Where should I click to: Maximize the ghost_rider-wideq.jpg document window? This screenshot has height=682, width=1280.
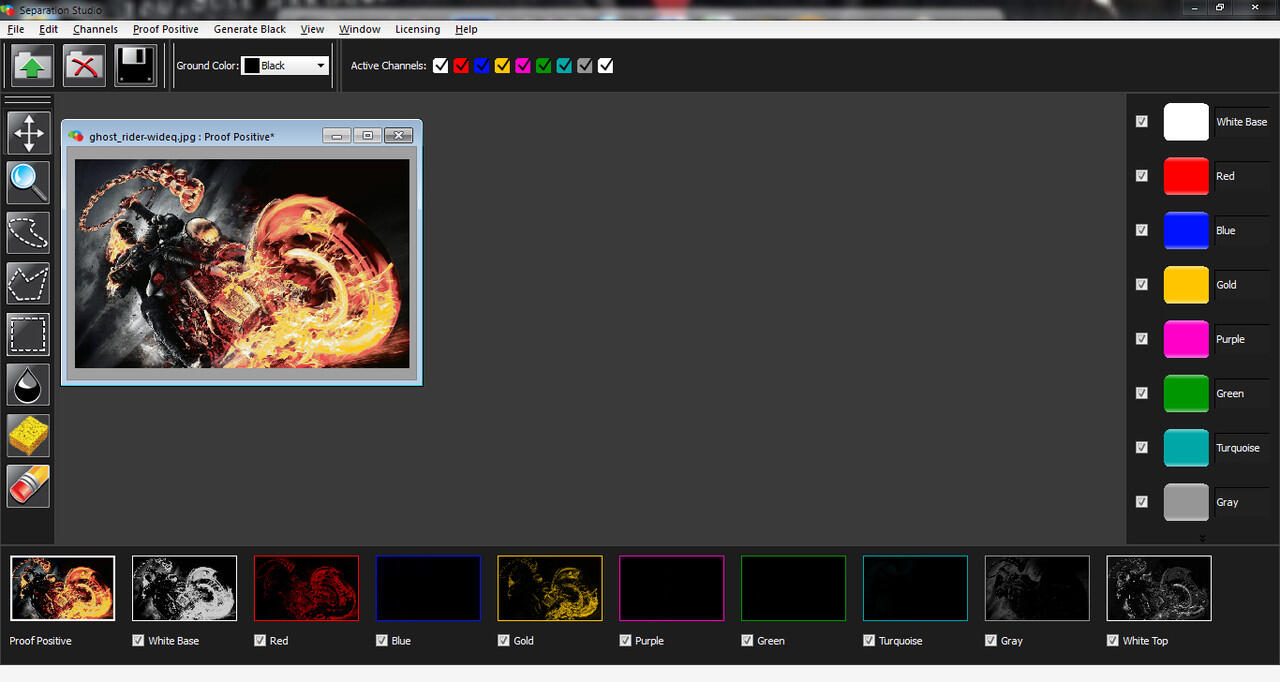click(367, 136)
